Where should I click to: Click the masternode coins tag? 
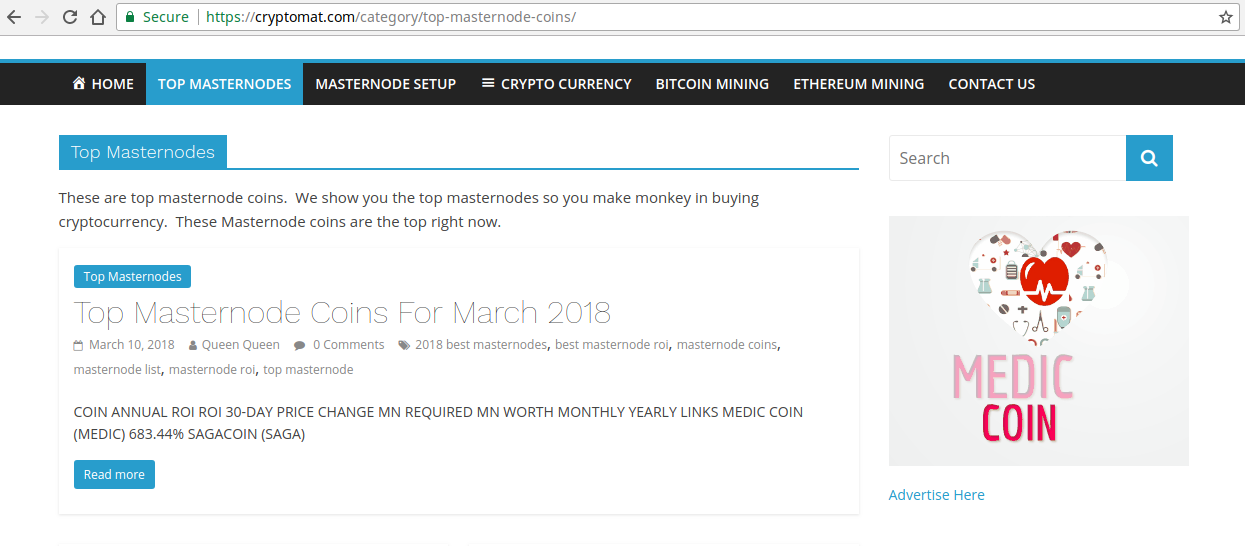(727, 345)
